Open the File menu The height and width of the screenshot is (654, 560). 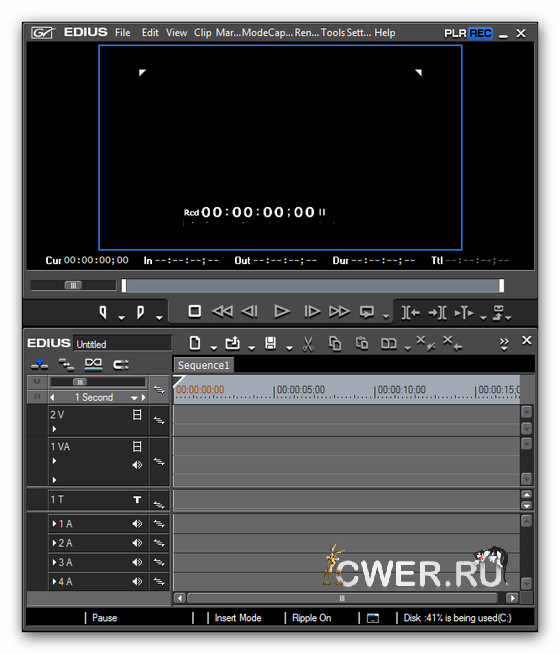coord(123,33)
